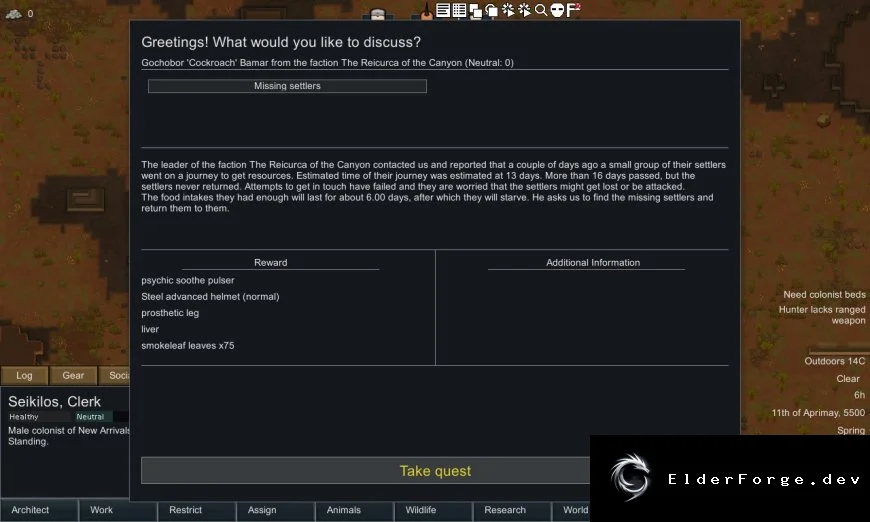
Task: Click the magnifying glass search icon
Action: 540,10
